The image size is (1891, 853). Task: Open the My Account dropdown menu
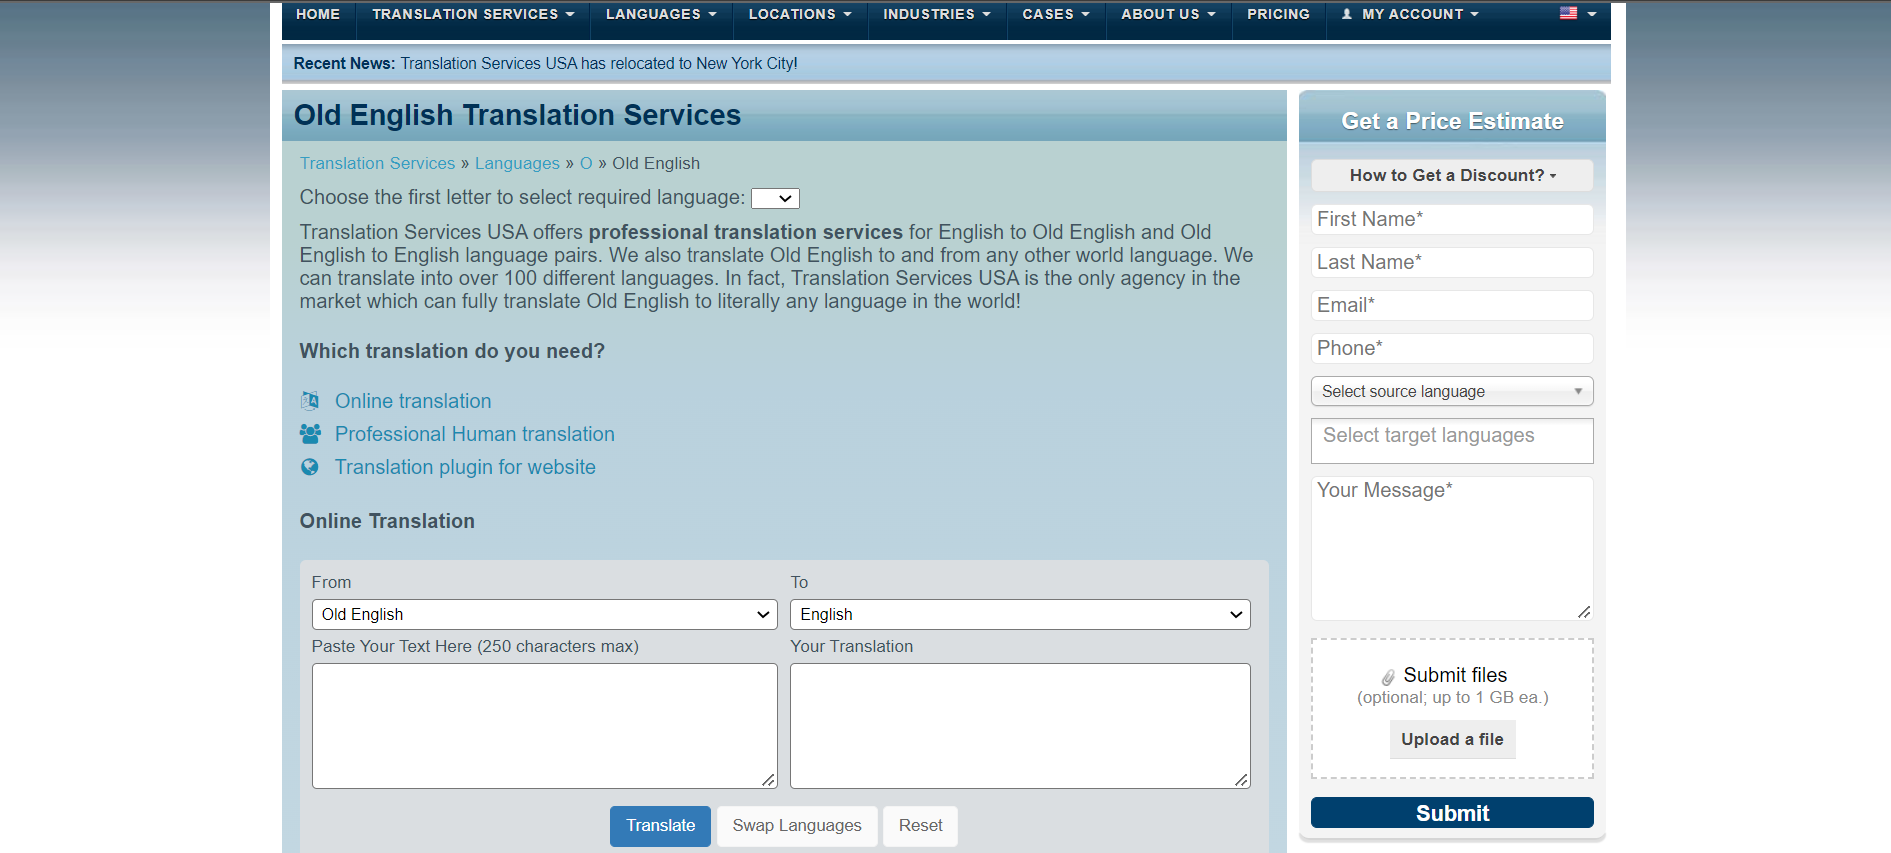[1410, 14]
